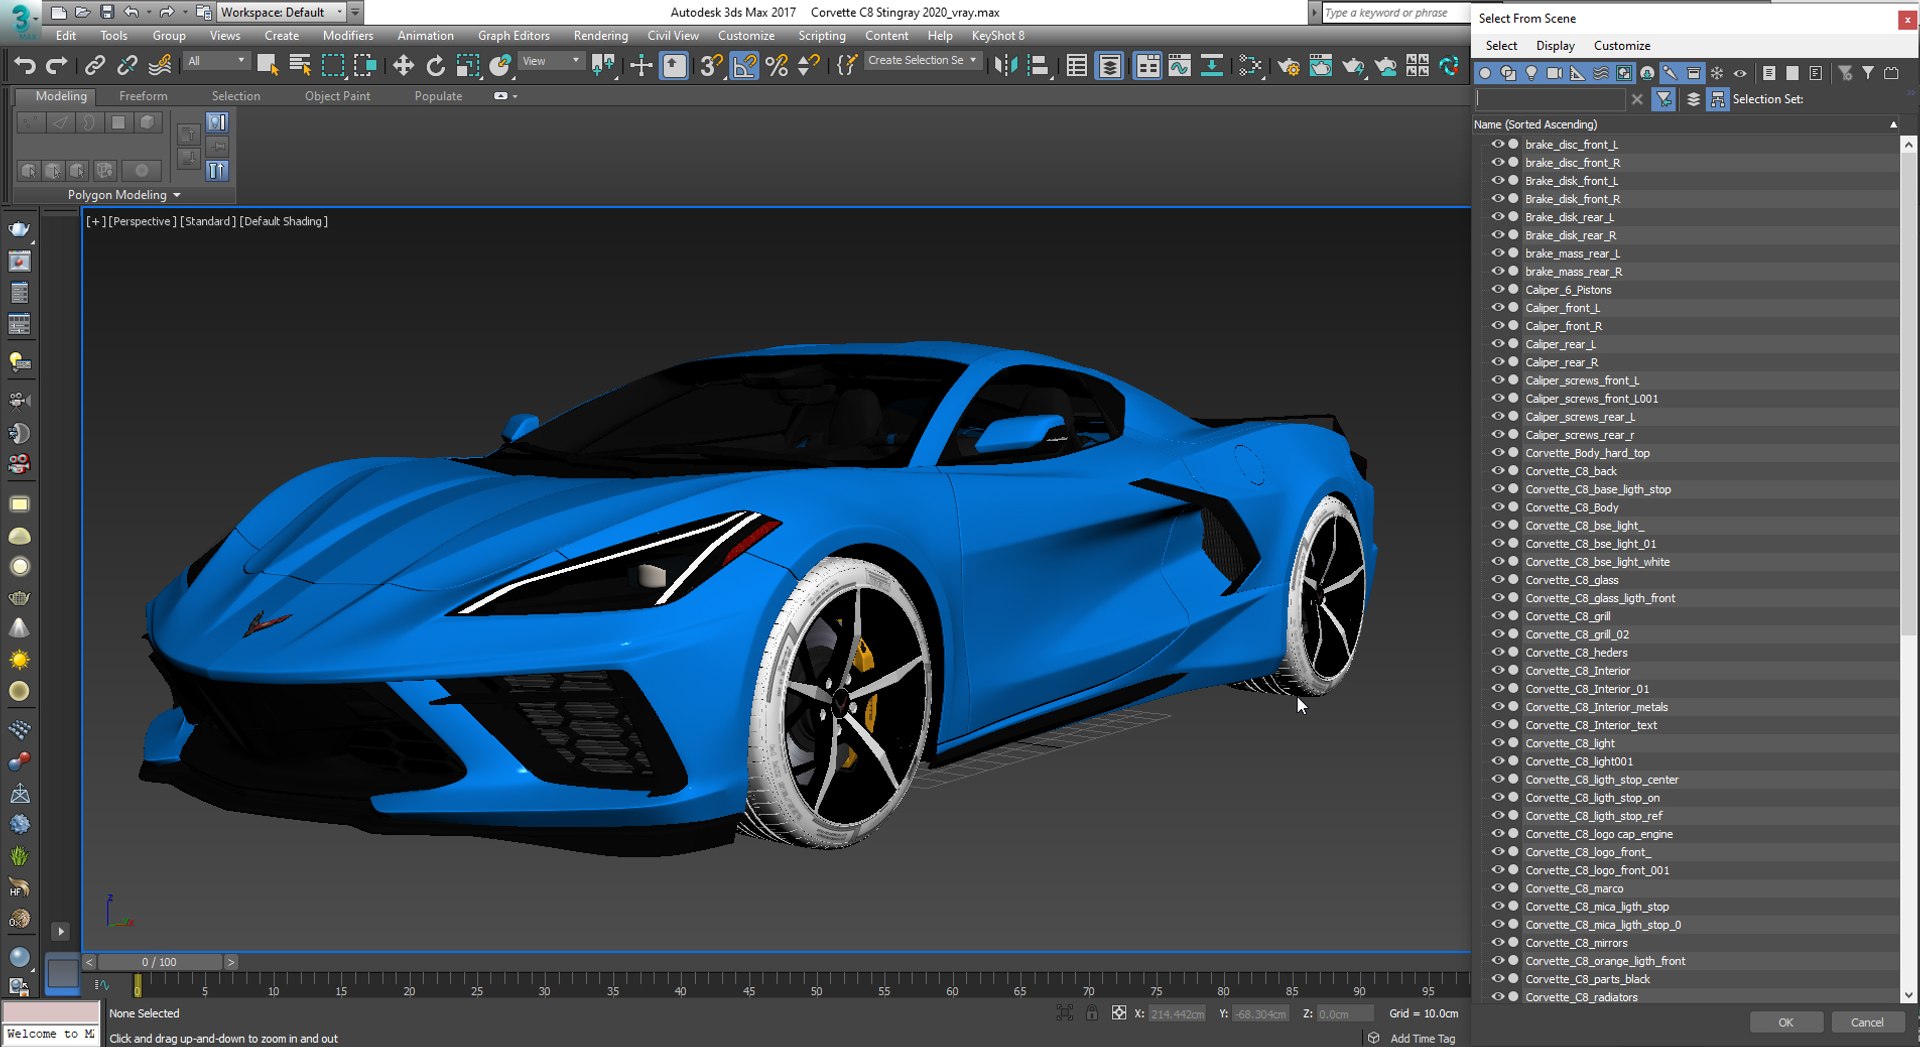1920x1047 pixels.
Task: Toggle visibility eye of Corvette_C8_Body
Action: pyautogui.click(x=1497, y=507)
